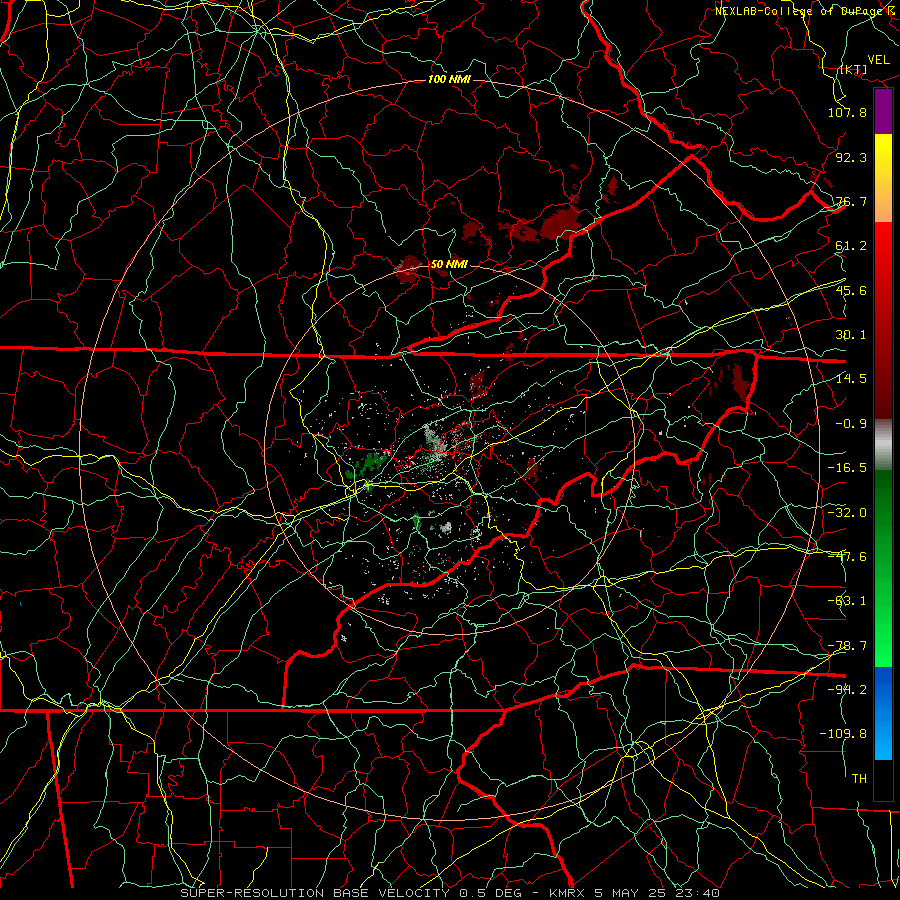Select the -32.0 velocity legend value

pyautogui.click(x=847, y=513)
